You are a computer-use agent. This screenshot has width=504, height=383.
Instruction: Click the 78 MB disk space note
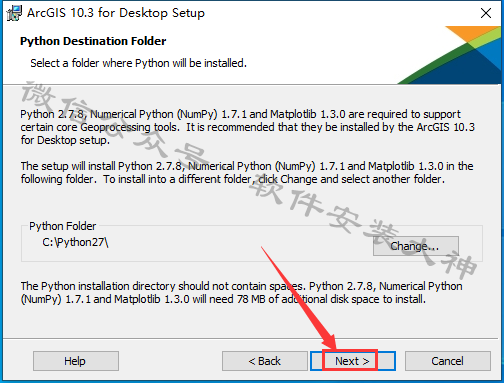coord(241,293)
